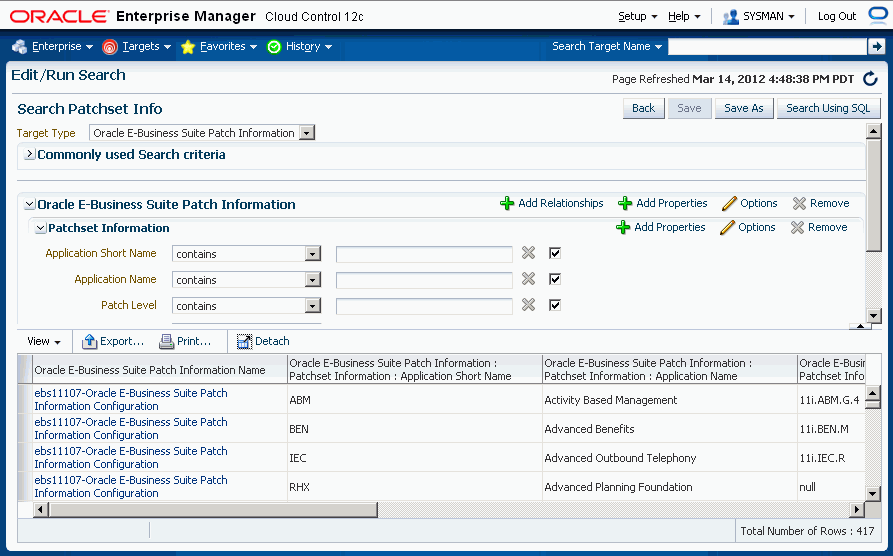
Task: Toggle Patch Level checkbox
Action: pyautogui.click(x=555, y=305)
